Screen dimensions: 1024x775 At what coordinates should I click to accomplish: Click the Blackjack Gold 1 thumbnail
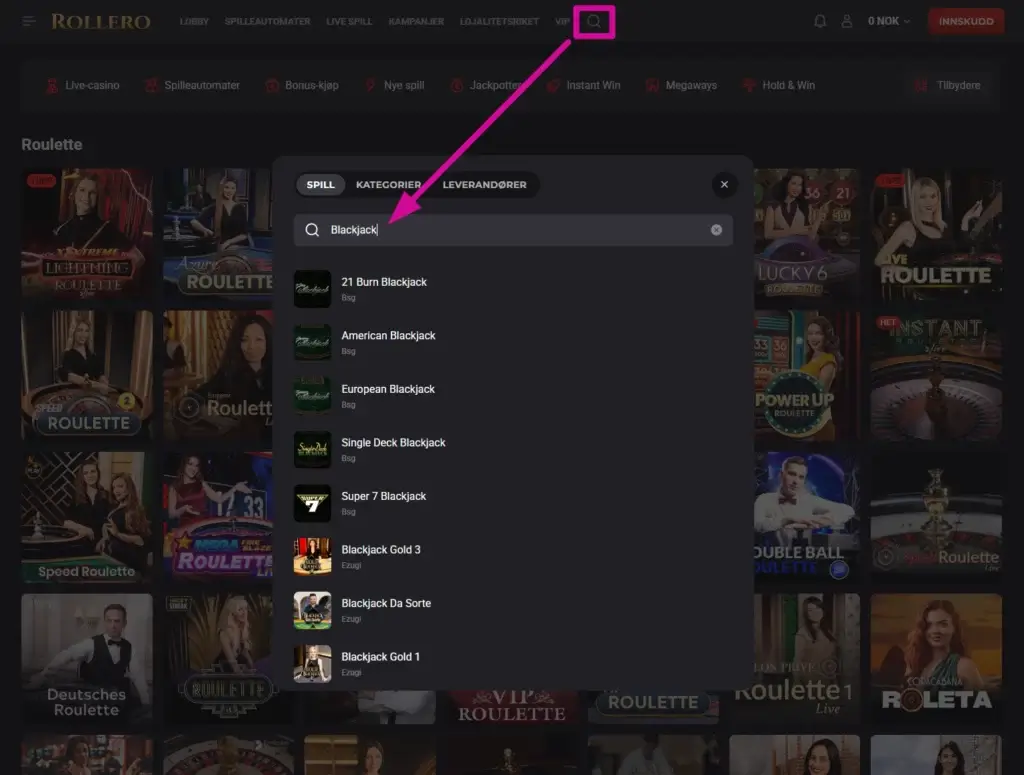point(312,663)
